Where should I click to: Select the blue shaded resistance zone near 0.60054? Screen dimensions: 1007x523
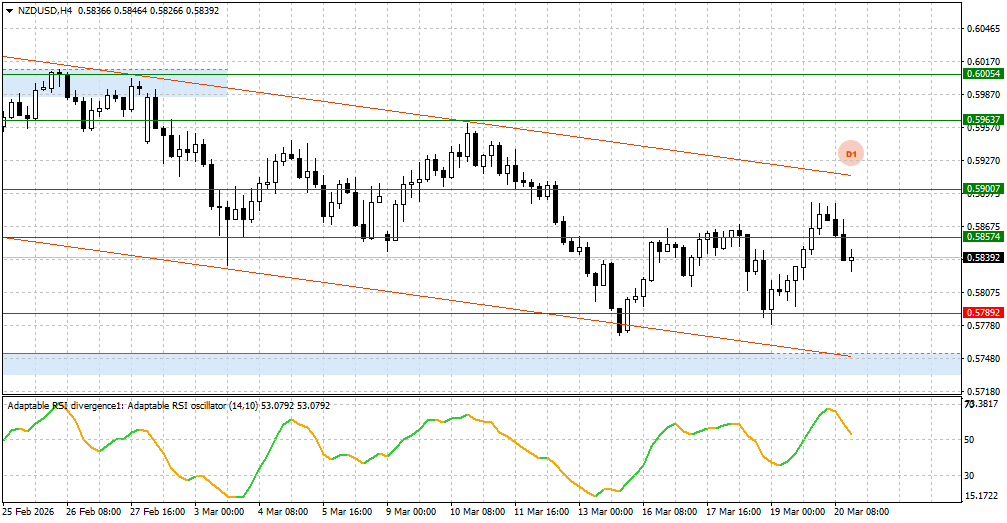(116, 83)
